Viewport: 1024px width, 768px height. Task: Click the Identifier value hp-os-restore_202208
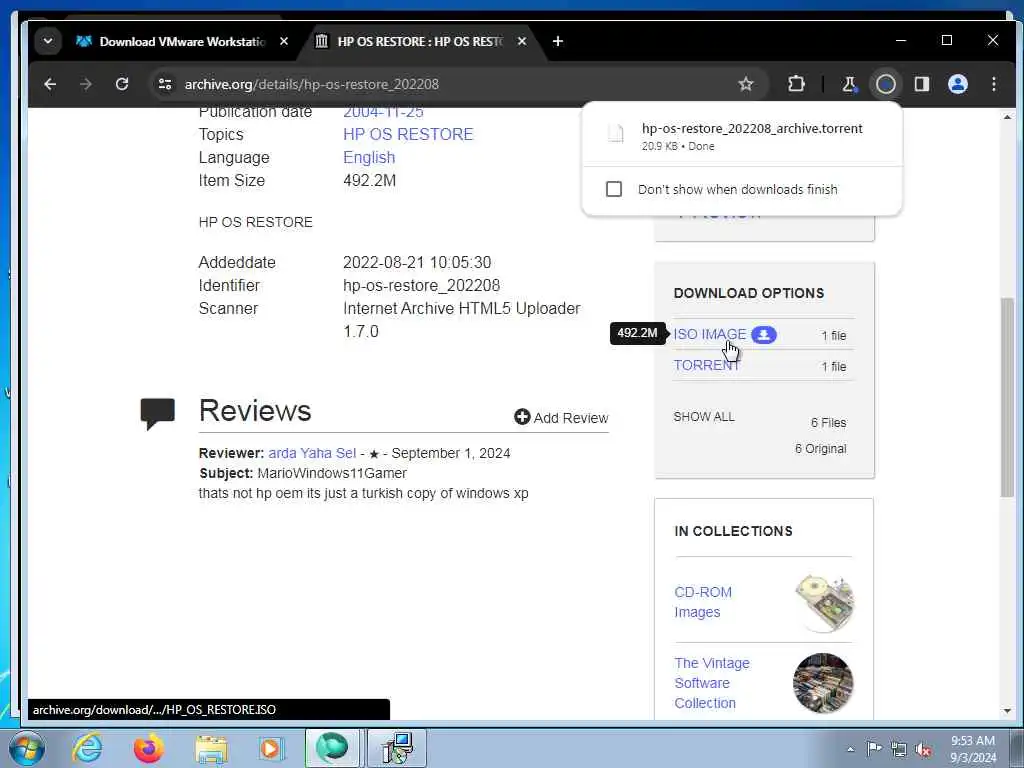pos(421,285)
